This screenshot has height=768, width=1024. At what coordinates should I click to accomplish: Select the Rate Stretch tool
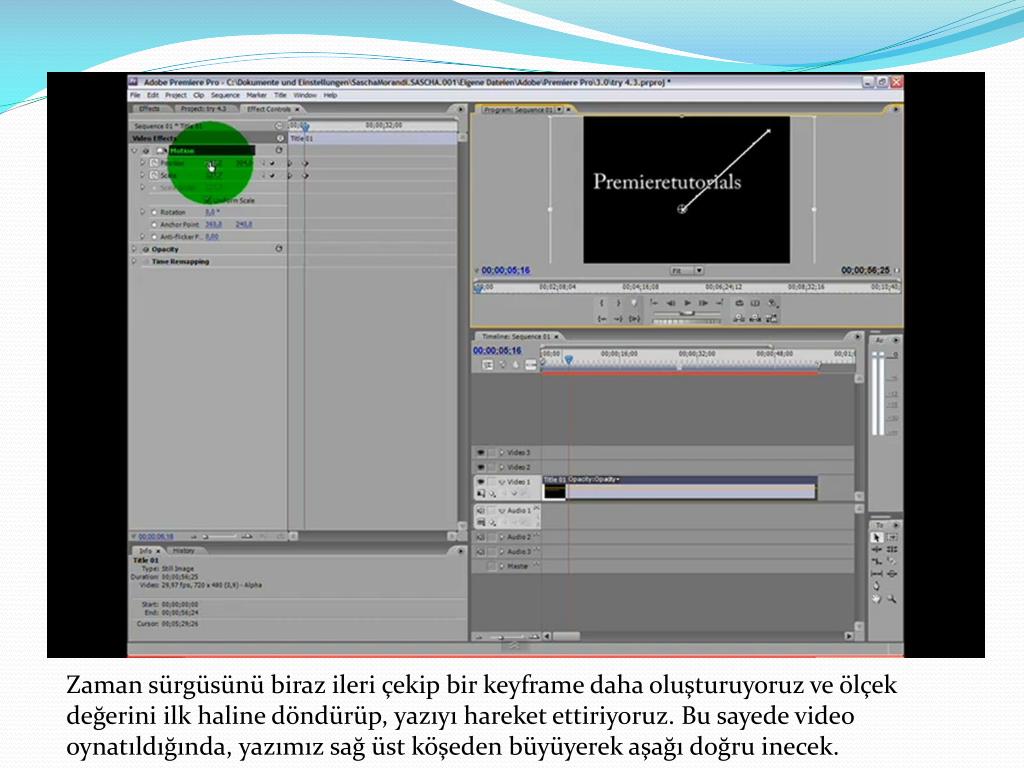click(x=877, y=561)
